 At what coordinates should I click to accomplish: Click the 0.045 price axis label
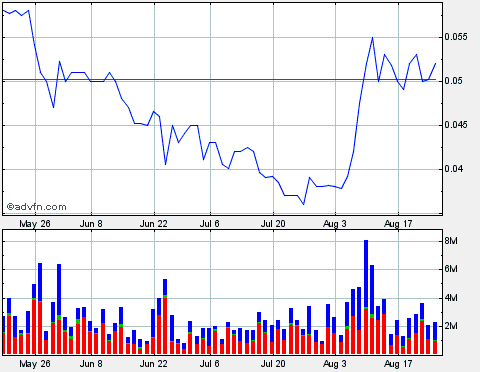(x=456, y=125)
